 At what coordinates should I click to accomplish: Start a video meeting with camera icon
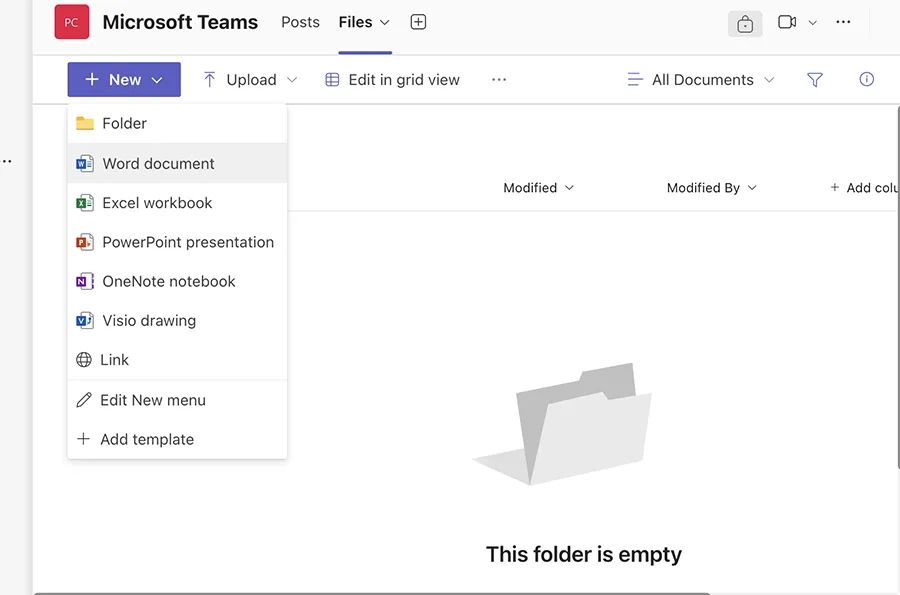tap(787, 22)
